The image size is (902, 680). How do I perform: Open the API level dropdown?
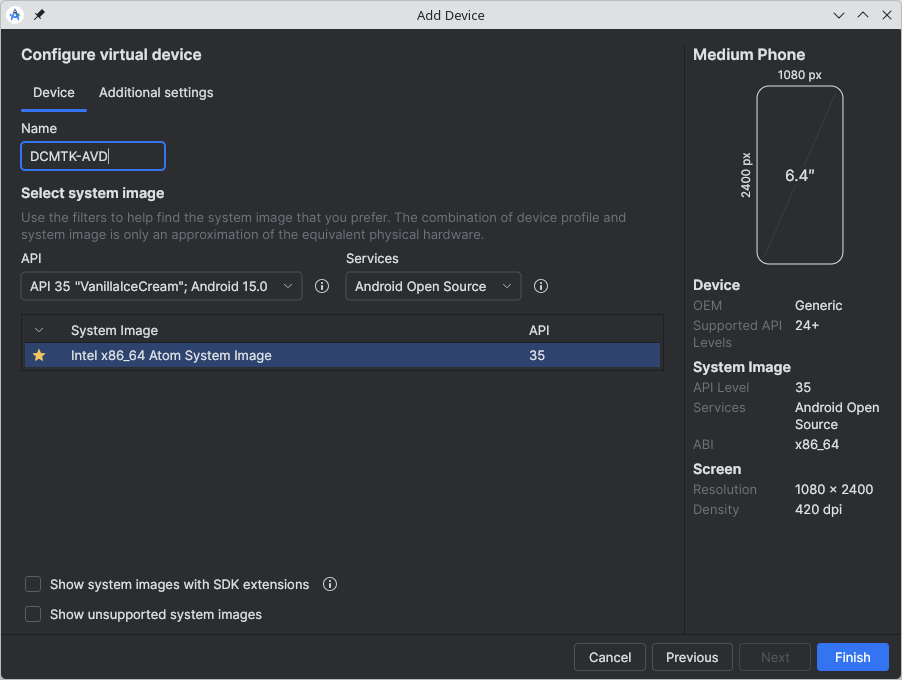tap(161, 286)
